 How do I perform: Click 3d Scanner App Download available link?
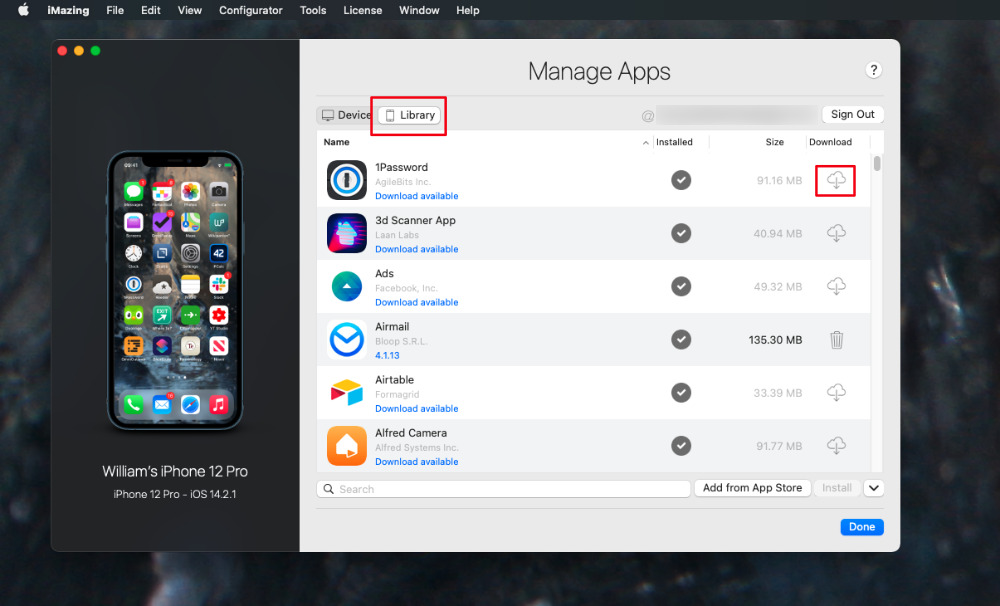[416, 249]
